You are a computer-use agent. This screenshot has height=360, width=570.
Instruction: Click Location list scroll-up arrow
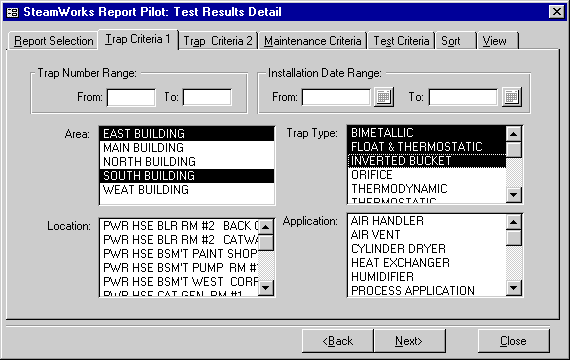[x=266, y=227]
